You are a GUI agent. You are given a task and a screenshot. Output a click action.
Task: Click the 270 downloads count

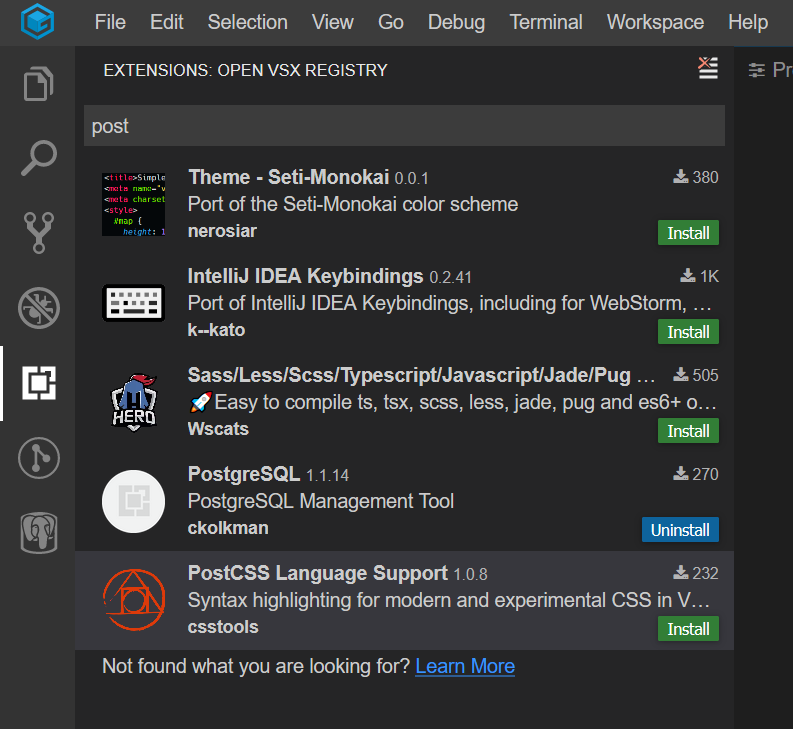pos(695,474)
